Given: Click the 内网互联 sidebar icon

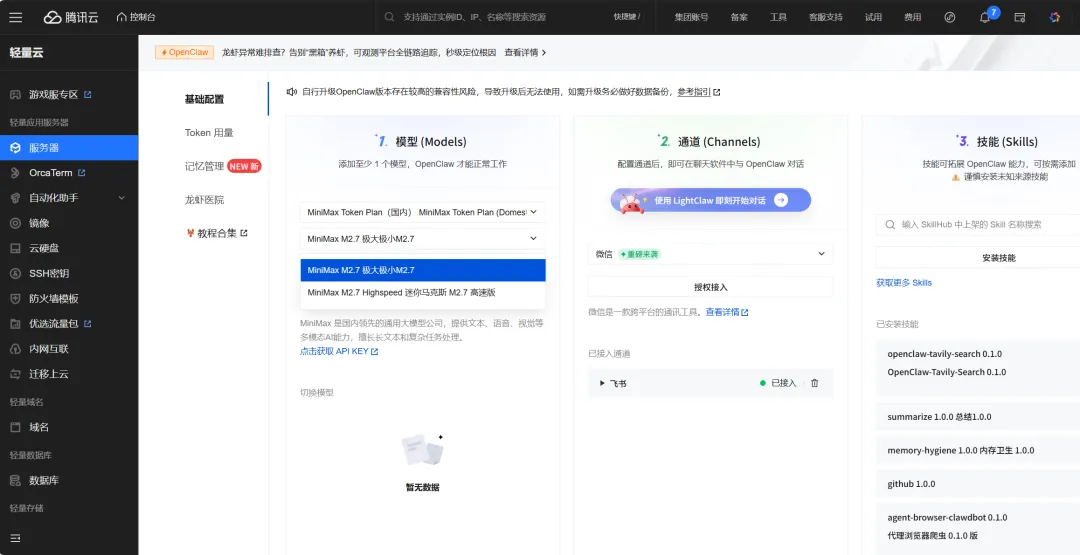Looking at the screenshot, I should click(x=15, y=349).
